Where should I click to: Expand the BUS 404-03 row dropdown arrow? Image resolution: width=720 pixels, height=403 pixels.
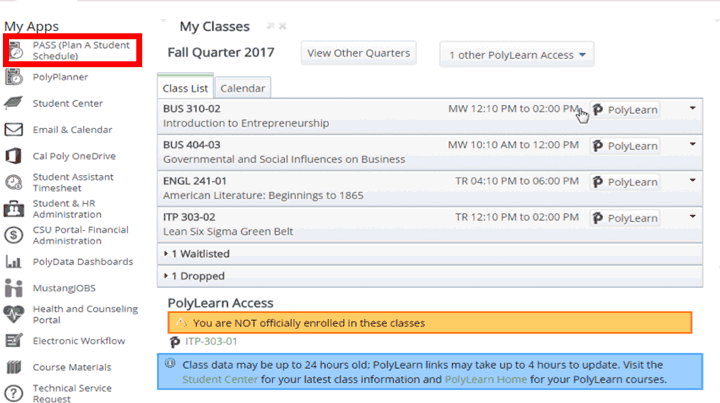click(x=692, y=144)
